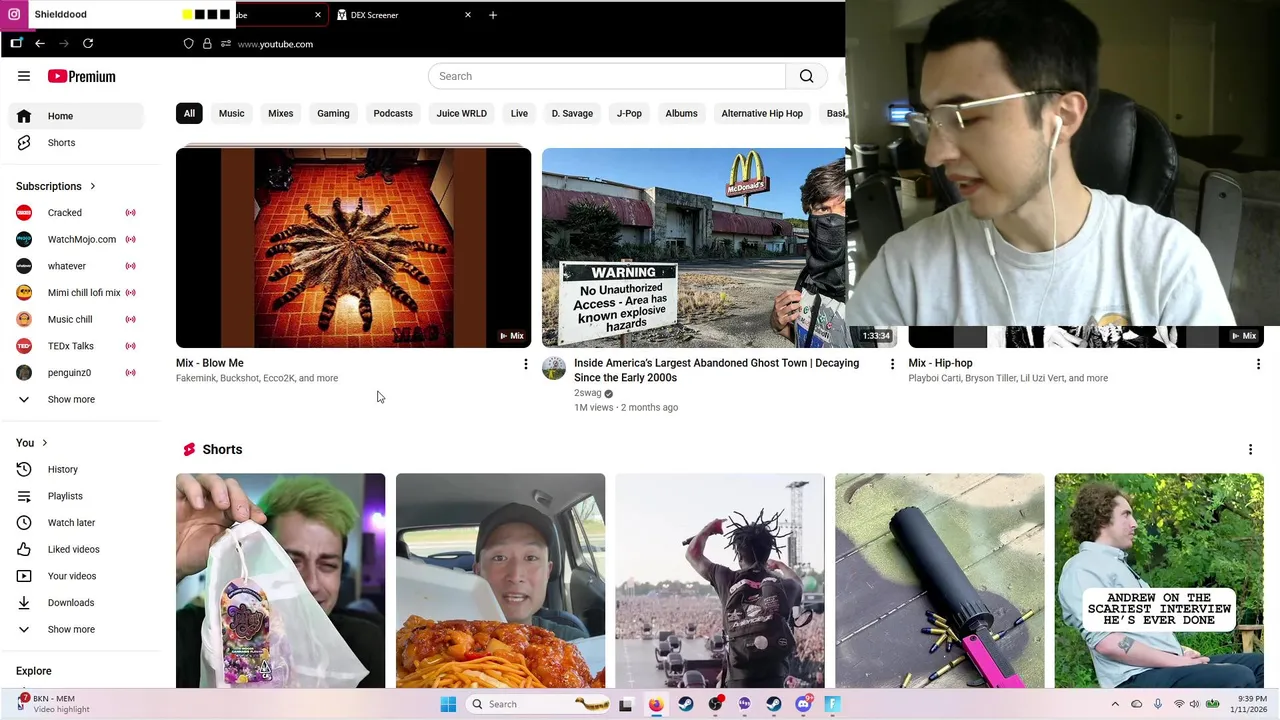Image resolution: width=1280 pixels, height=720 pixels.
Task: Open the concert crowd Short thumbnail
Action: click(x=720, y=581)
